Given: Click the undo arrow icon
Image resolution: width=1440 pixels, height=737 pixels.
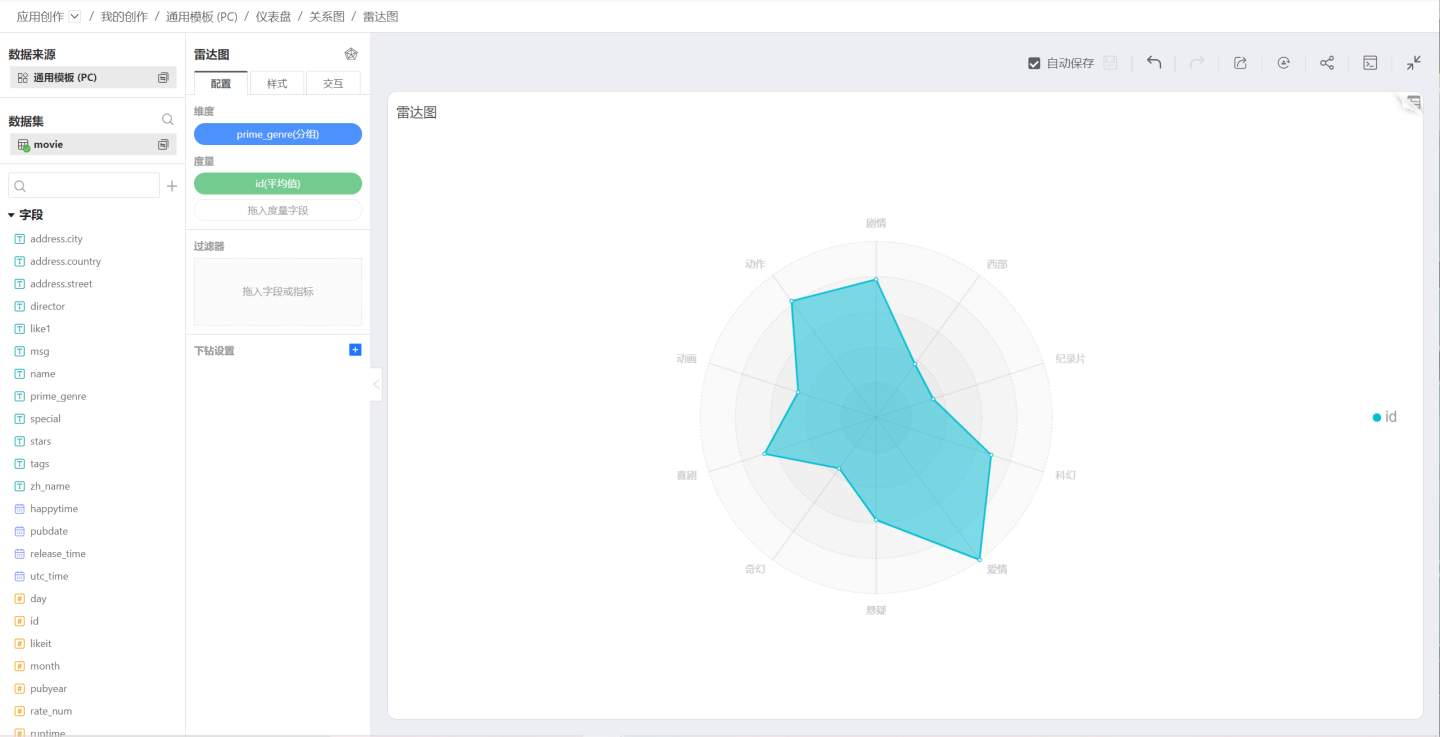Looking at the screenshot, I should (x=1154, y=63).
